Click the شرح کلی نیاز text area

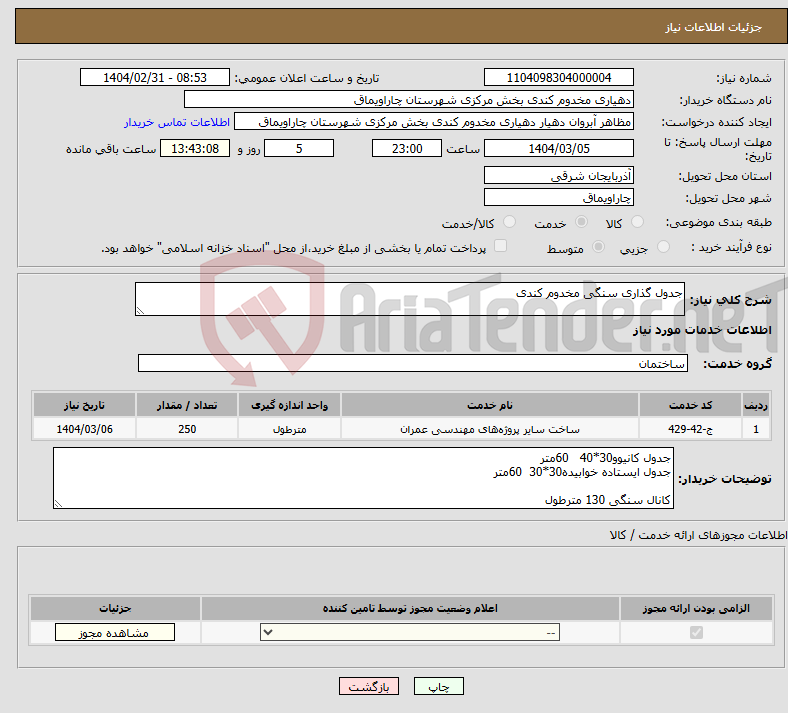click(410, 299)
